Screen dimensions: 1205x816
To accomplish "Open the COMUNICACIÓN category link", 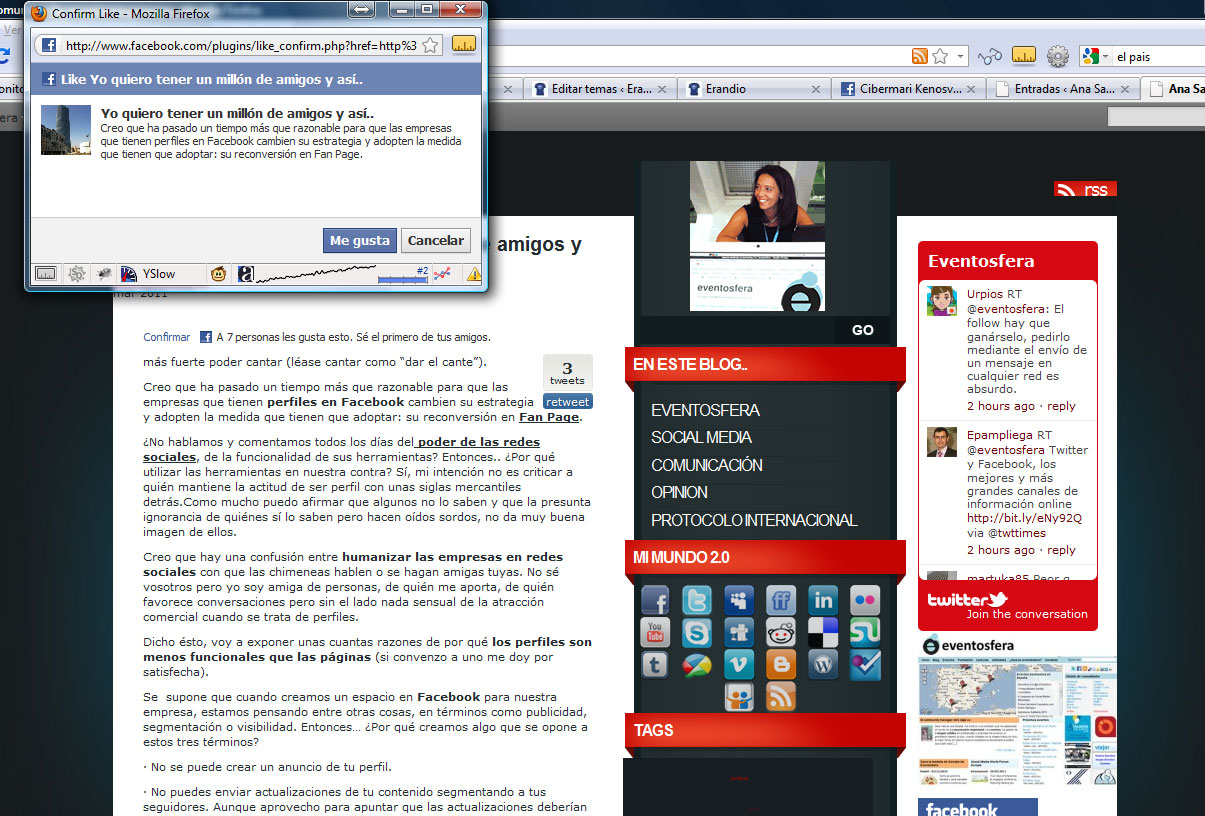I will pyautogui.click(x=706, y=465).
